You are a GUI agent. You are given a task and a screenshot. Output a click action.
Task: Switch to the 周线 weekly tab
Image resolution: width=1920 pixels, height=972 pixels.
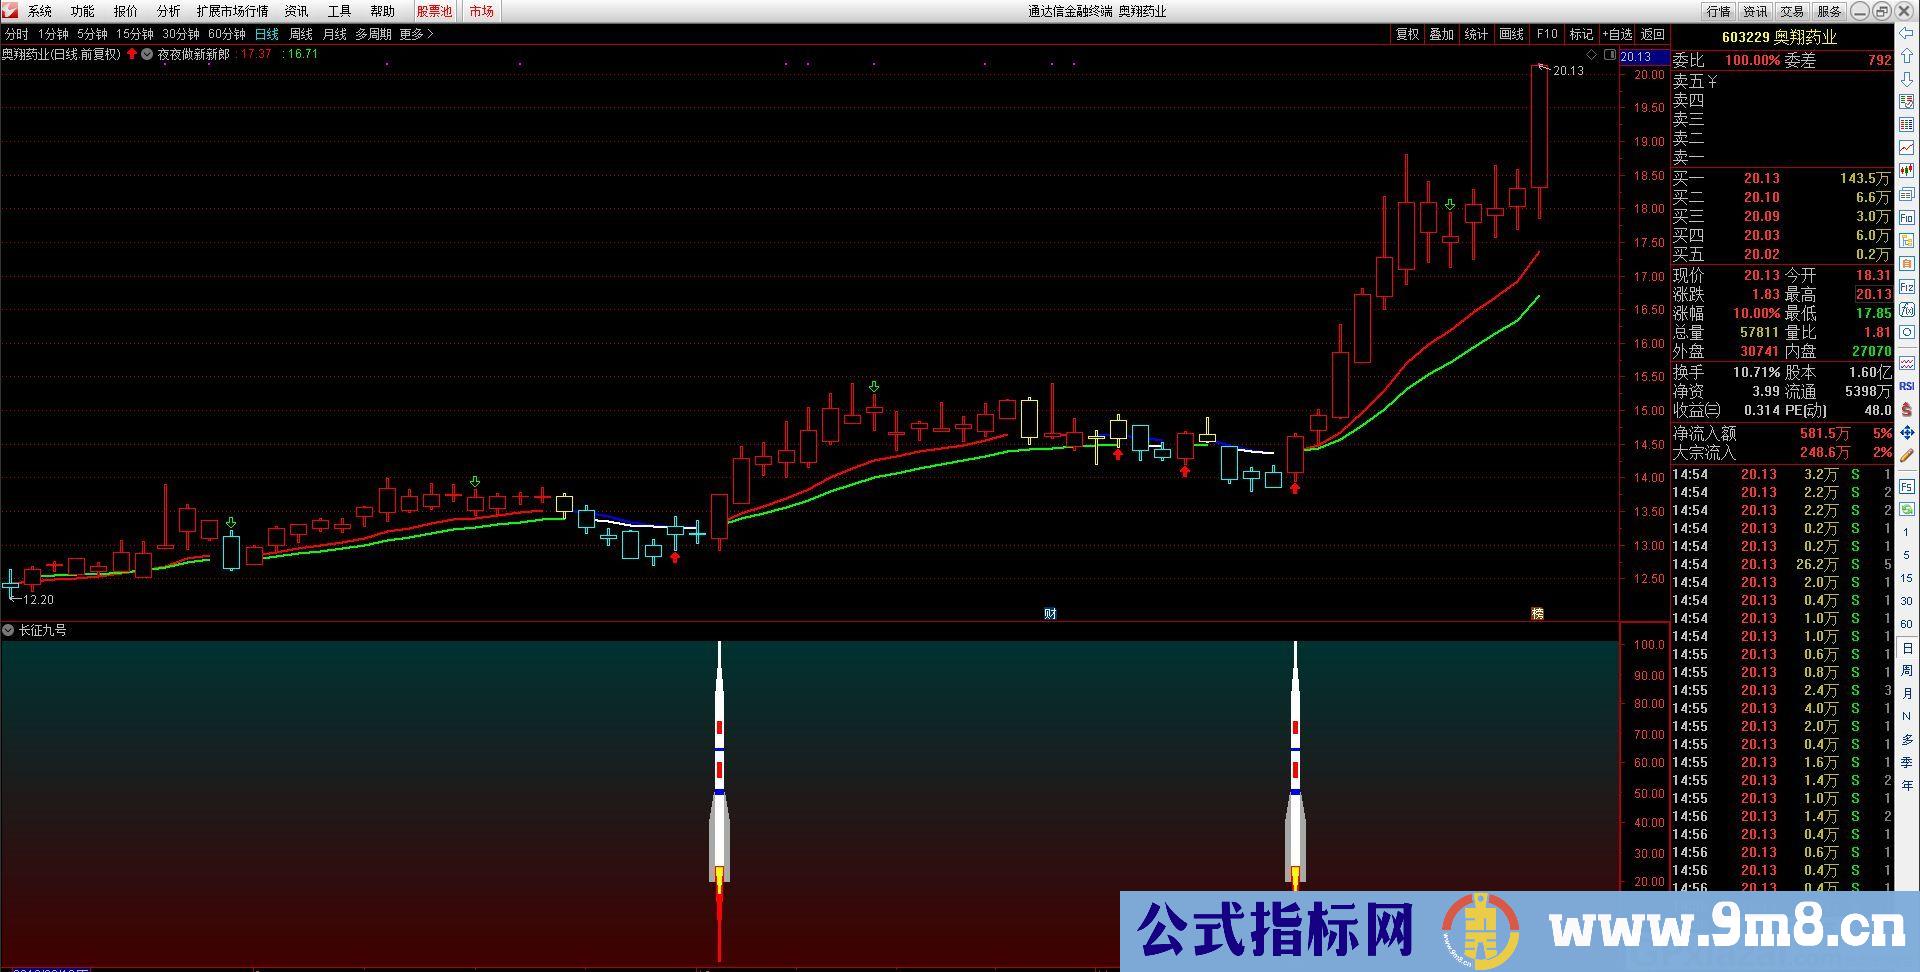(301, 34)
